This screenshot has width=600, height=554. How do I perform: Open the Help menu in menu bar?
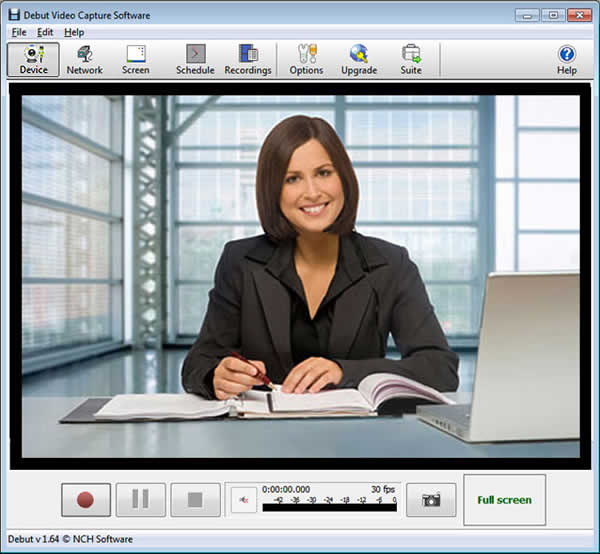[x=74, y=32]
